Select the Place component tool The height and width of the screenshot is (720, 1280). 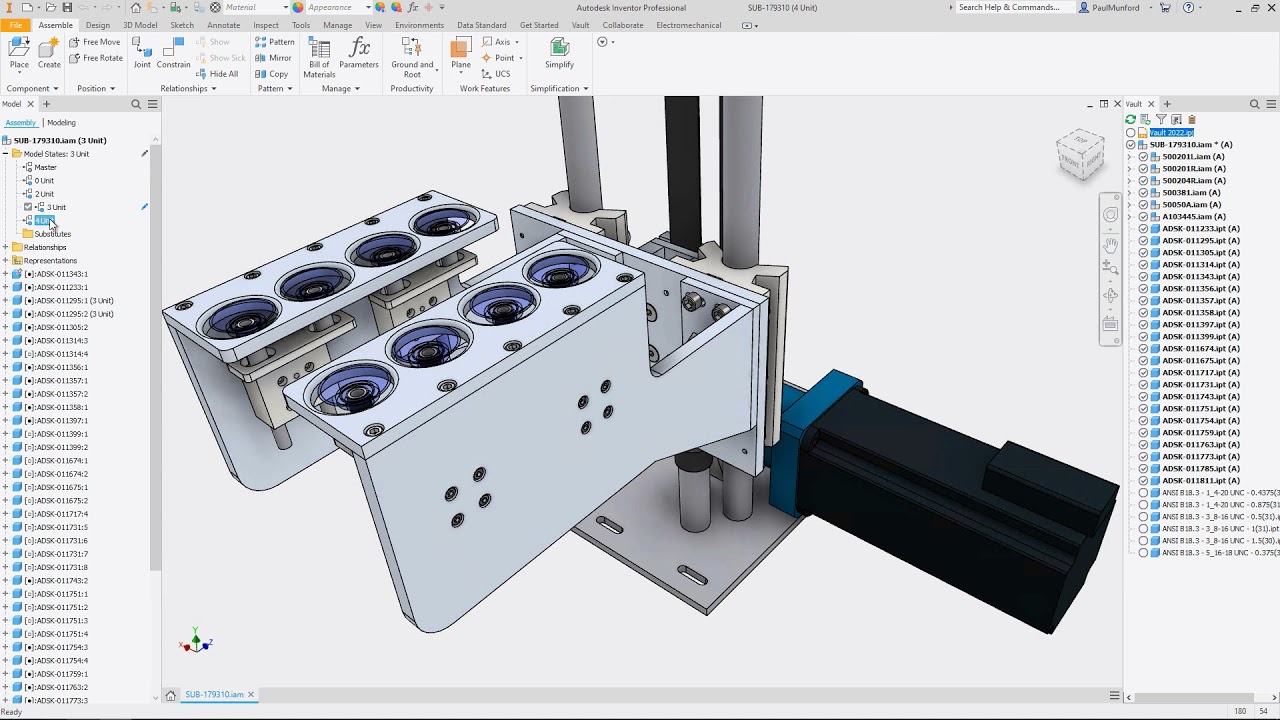click(19, 53)
